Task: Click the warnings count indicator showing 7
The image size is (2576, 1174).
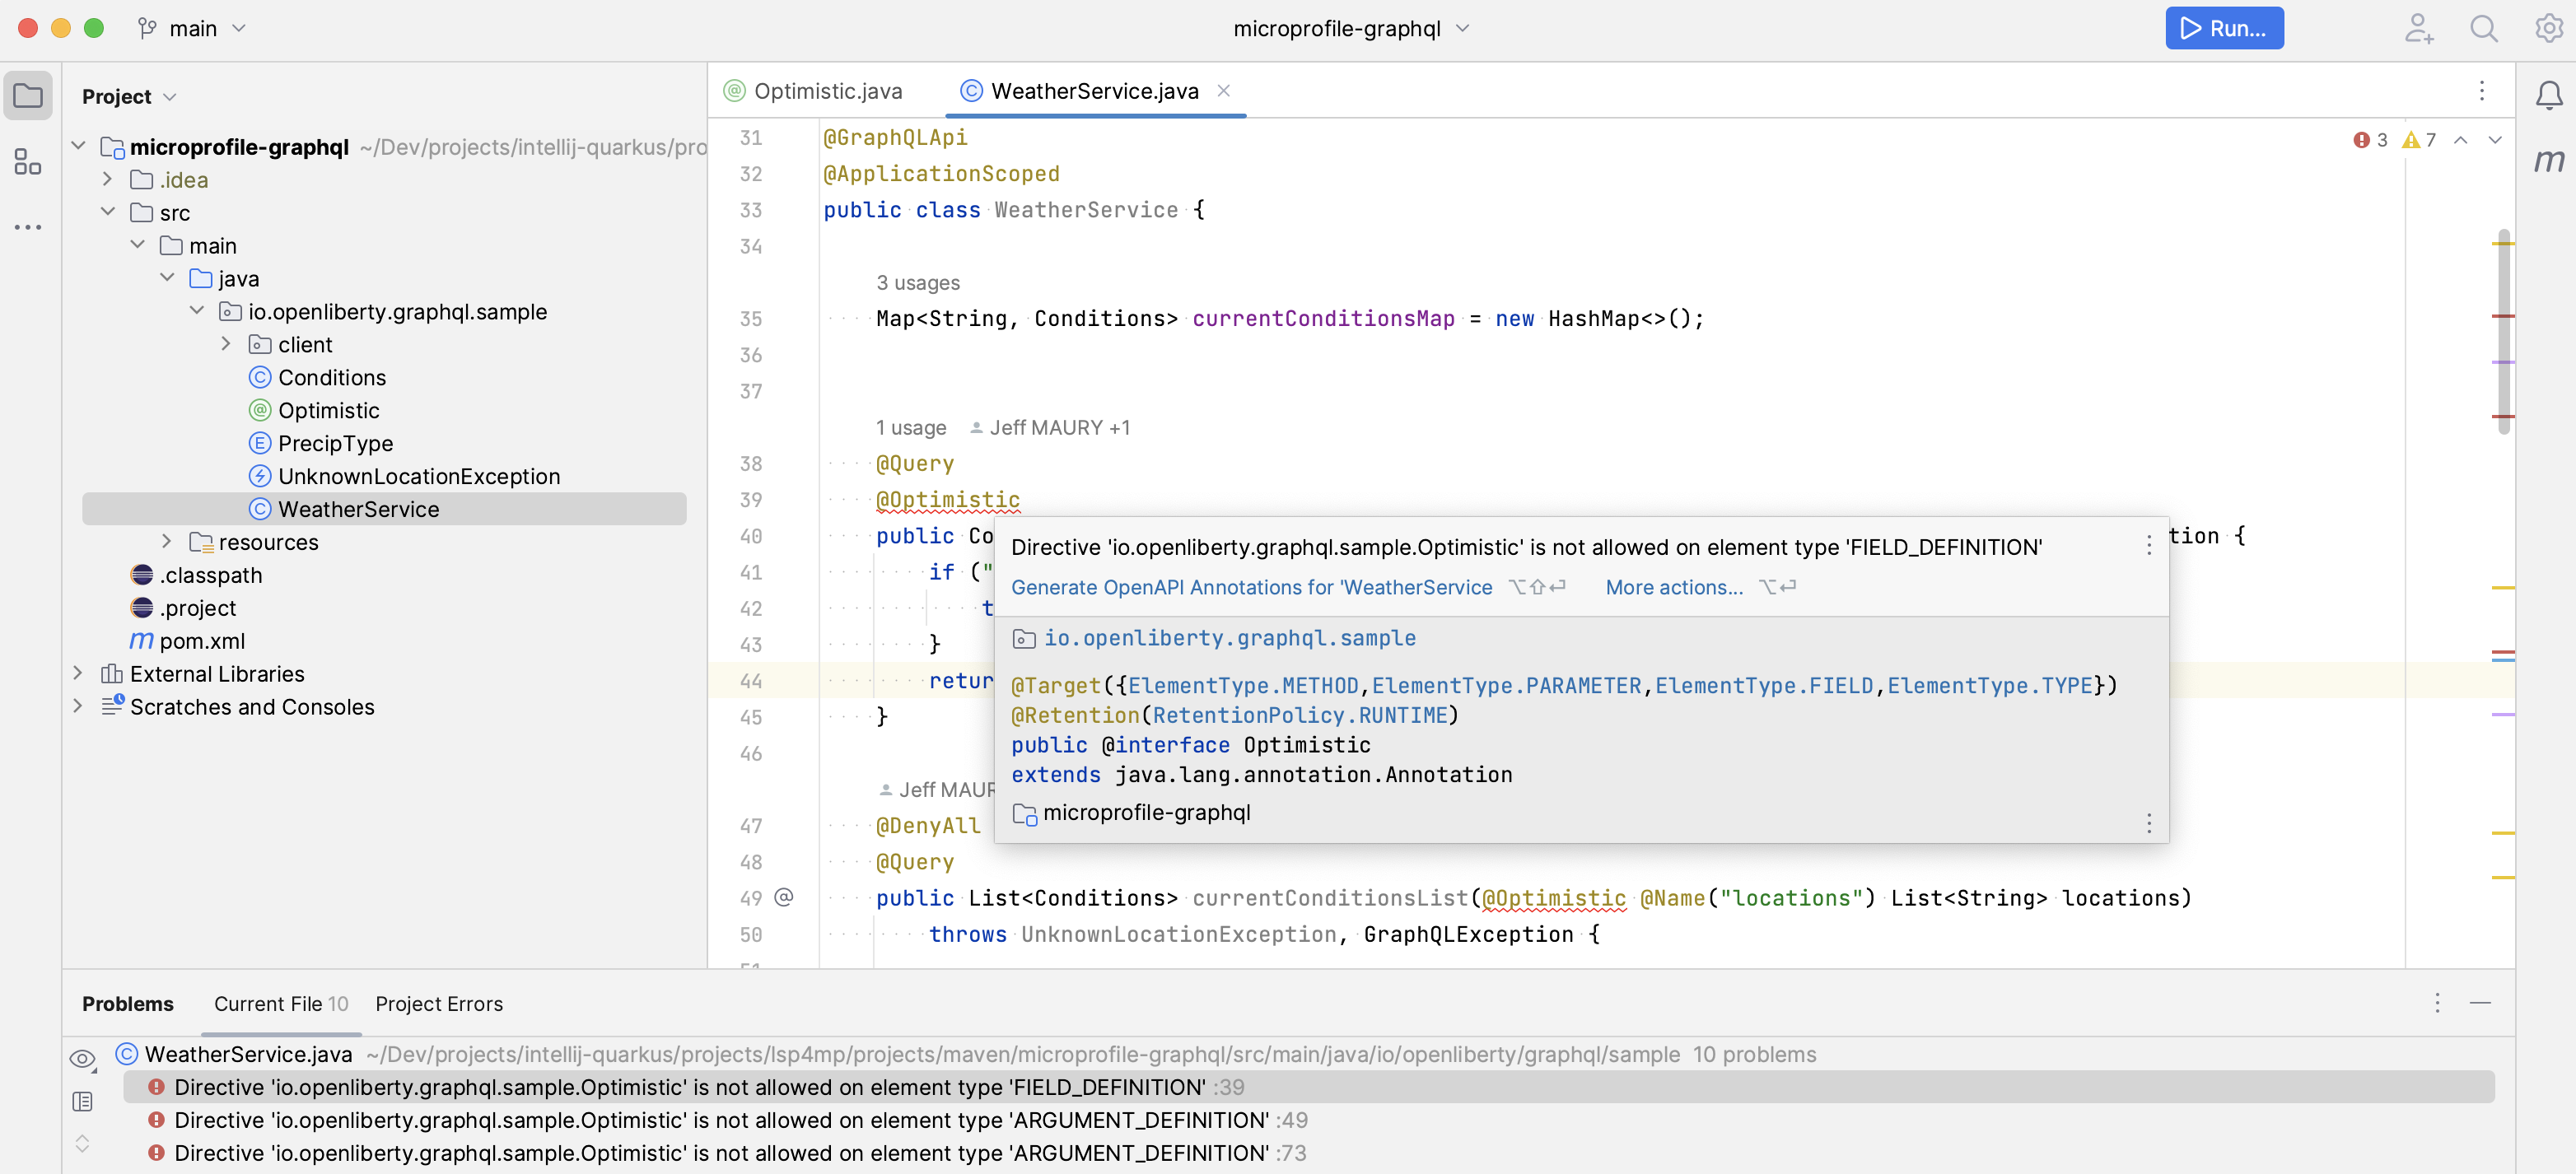Action: [x=2419, y=140]
